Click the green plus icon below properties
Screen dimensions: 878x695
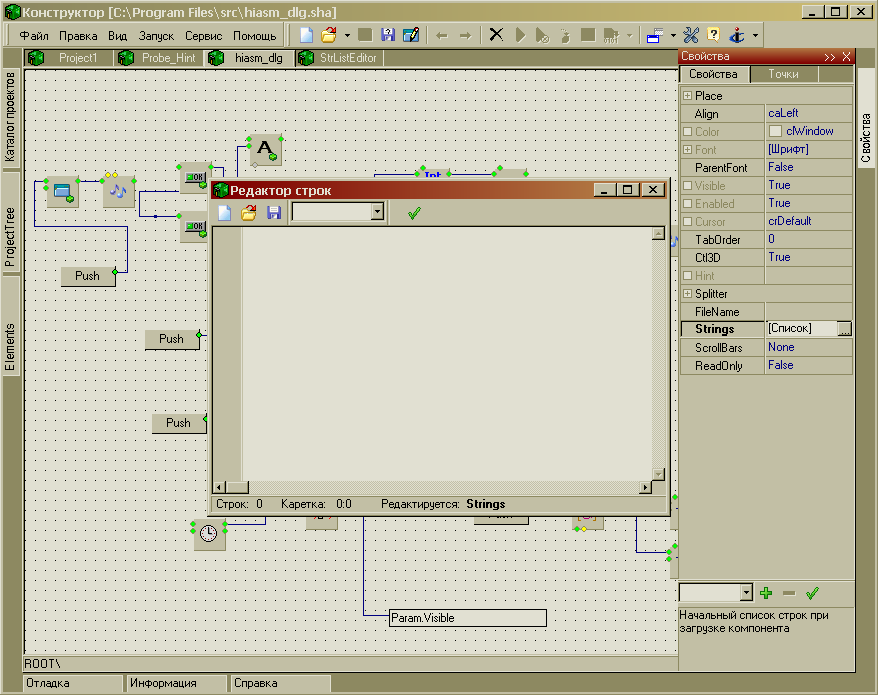point(767,592)
